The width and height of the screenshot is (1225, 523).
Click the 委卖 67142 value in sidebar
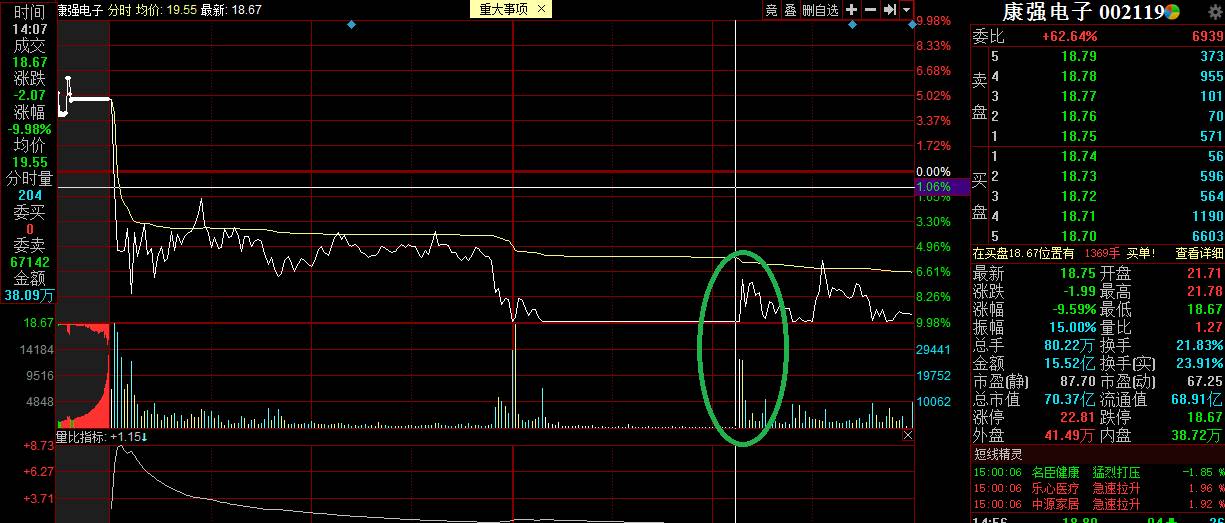31,262
